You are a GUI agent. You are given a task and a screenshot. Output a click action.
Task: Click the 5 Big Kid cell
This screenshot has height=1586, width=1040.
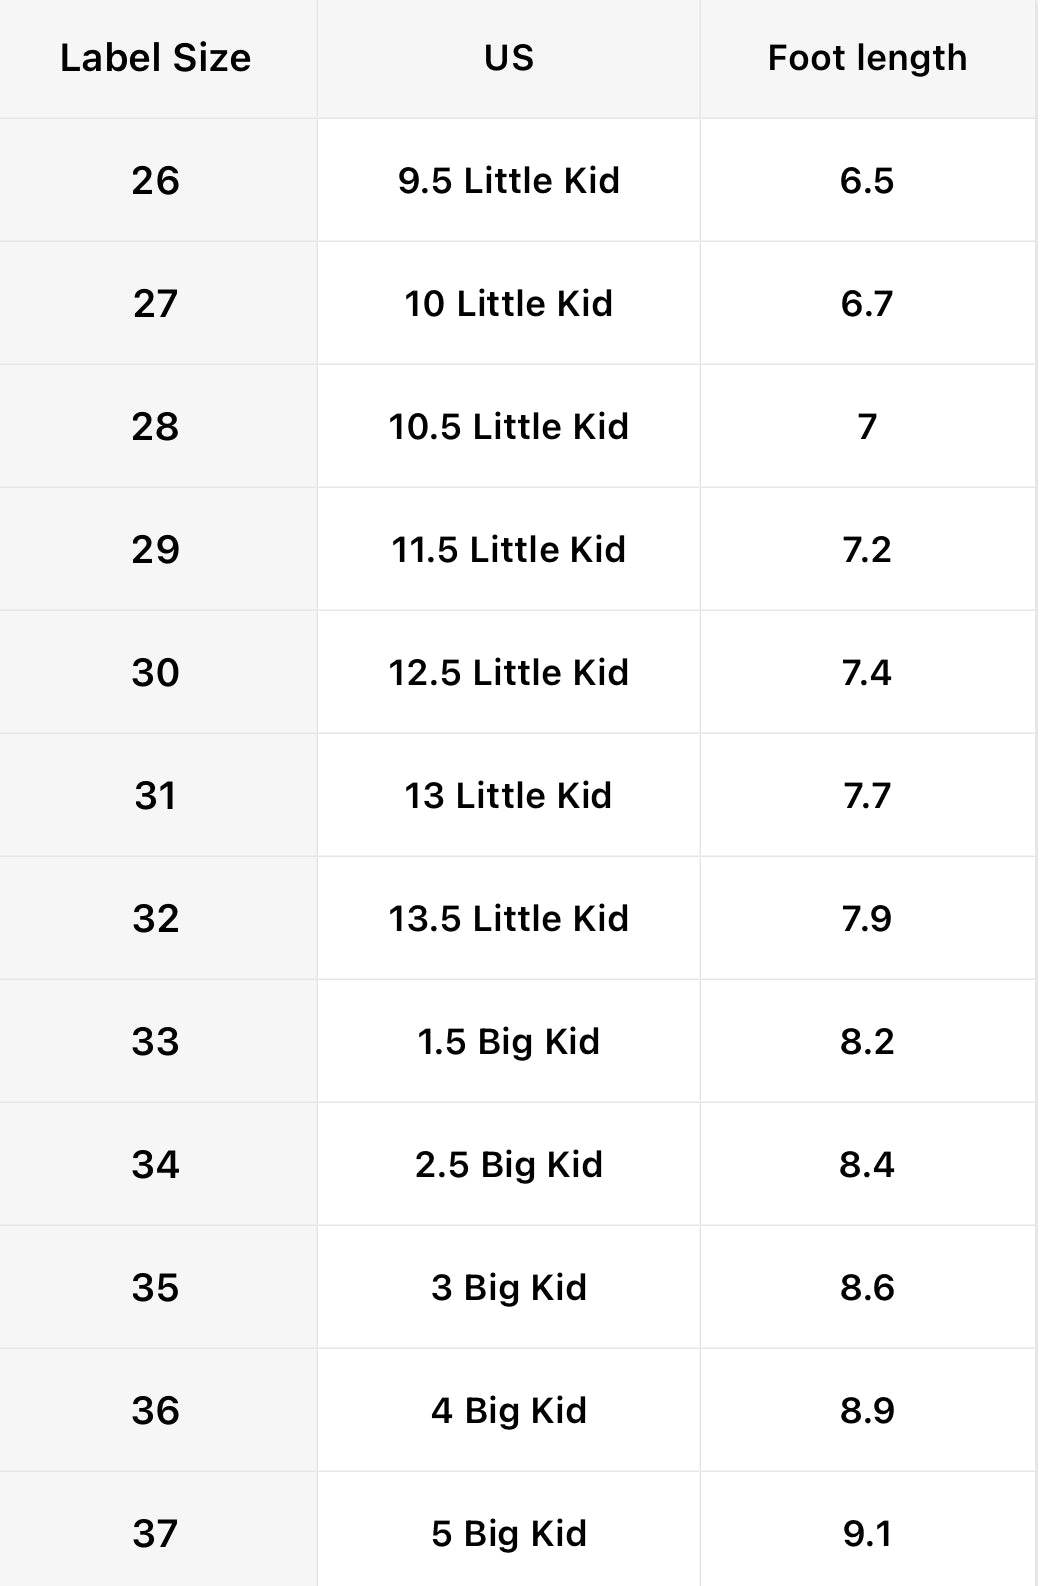508,1534
